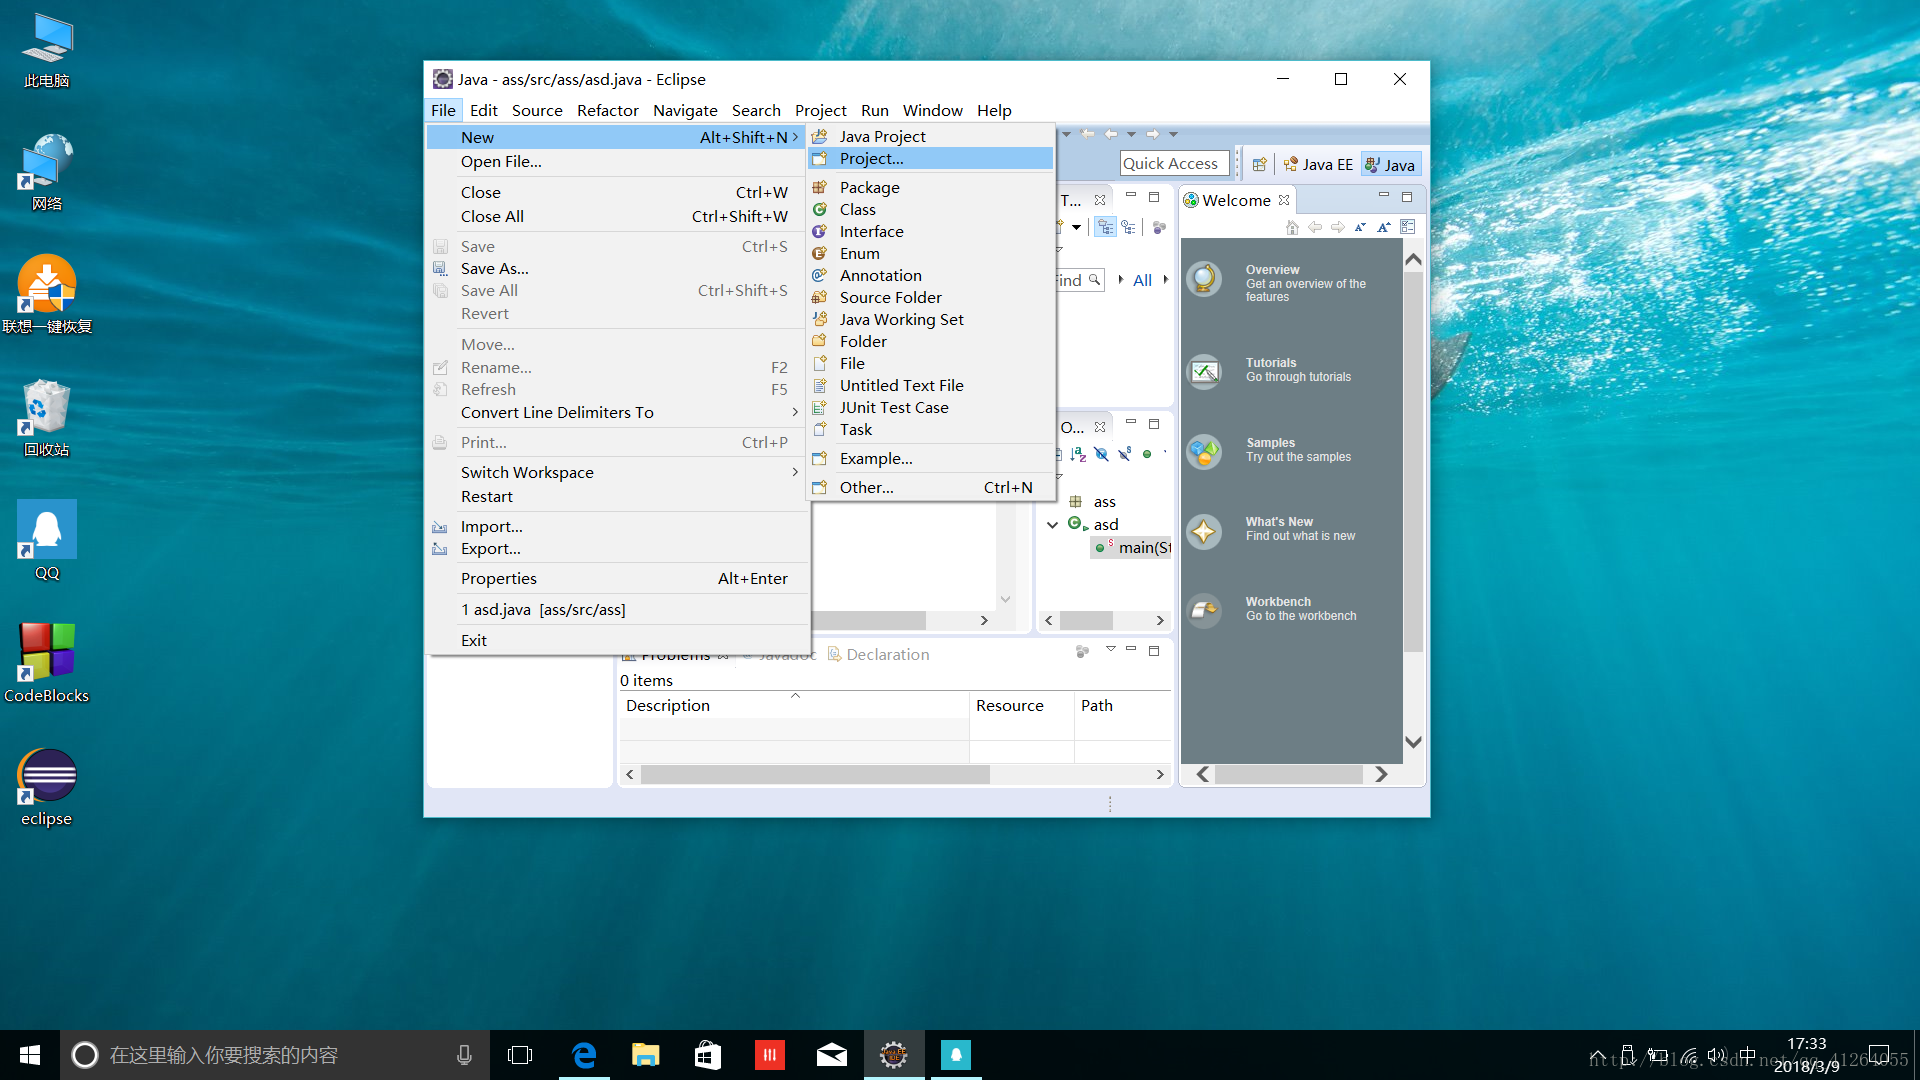Click the QQ icon in Windows taskbar
Image resolution: width=1920 pixels, height=1080 pixels.
[x=955, y=1054]
